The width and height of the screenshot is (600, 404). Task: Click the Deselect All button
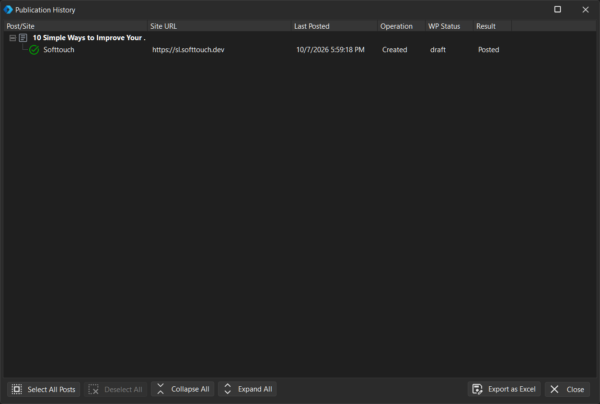(115, 389)
